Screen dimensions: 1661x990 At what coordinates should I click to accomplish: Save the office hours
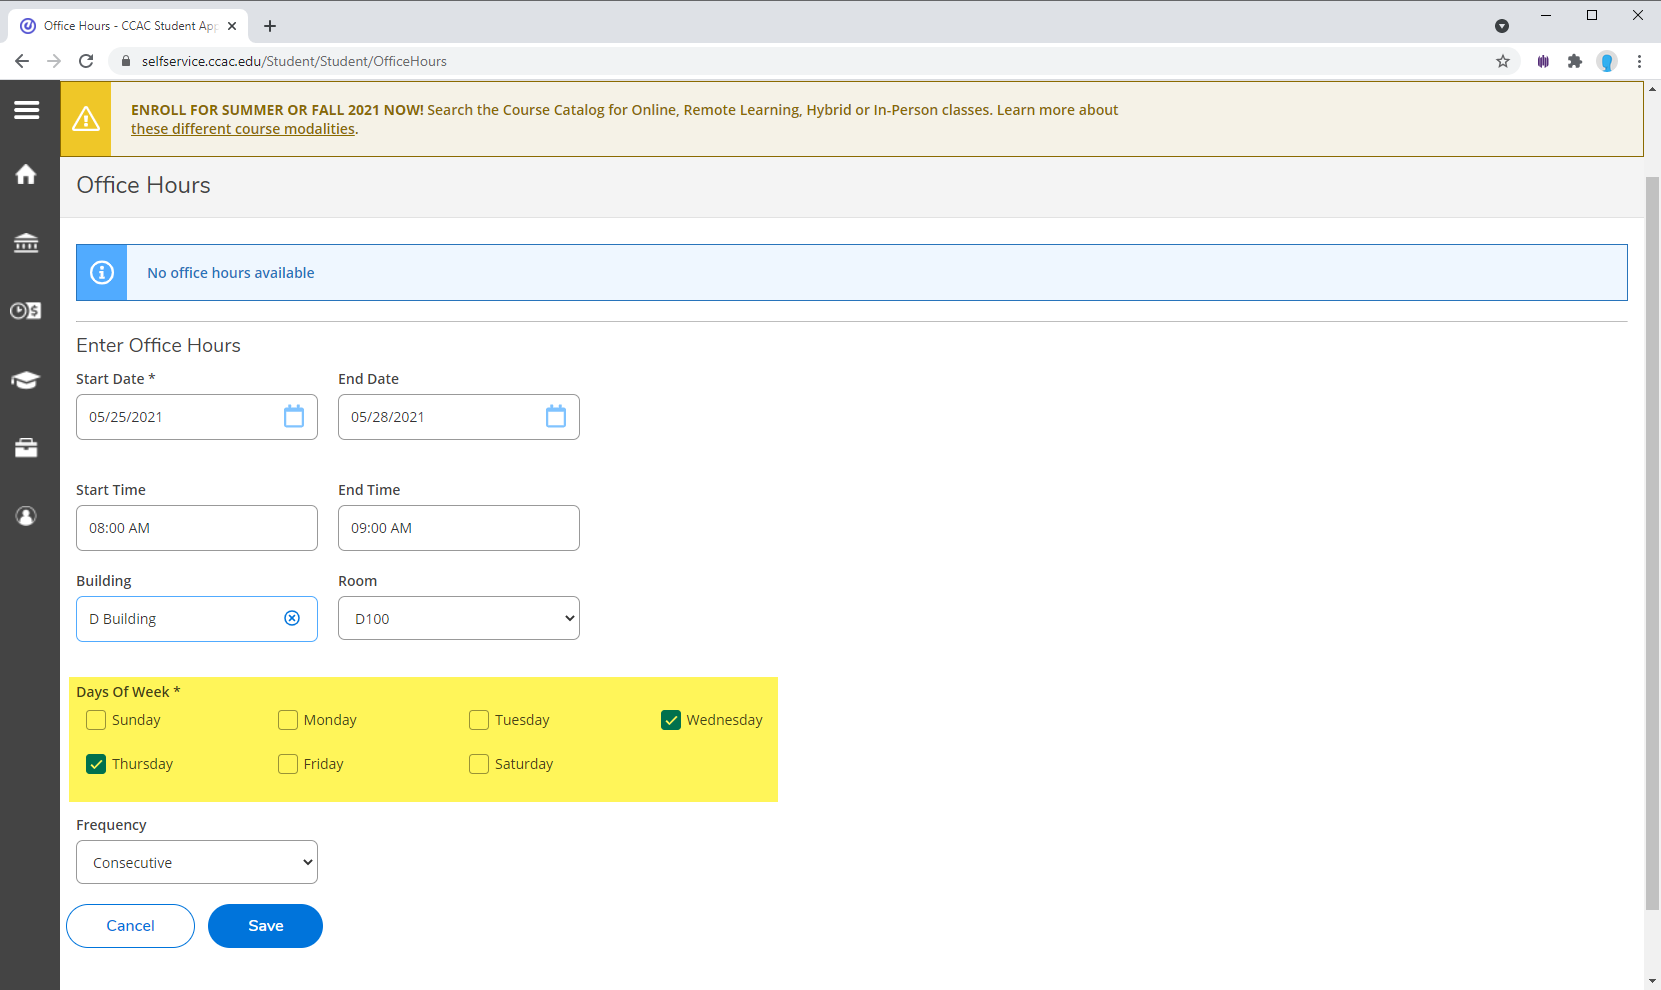tap(265, 926)
